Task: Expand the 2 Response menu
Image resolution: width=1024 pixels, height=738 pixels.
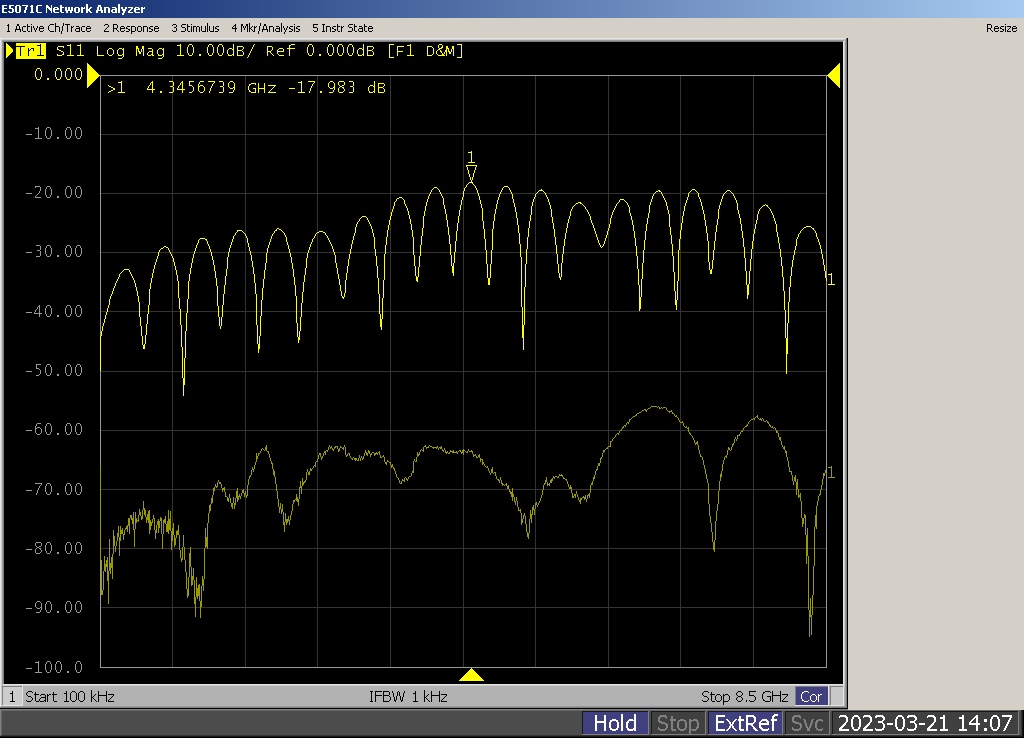Action: pyautogui.click(x=131, y=28)
